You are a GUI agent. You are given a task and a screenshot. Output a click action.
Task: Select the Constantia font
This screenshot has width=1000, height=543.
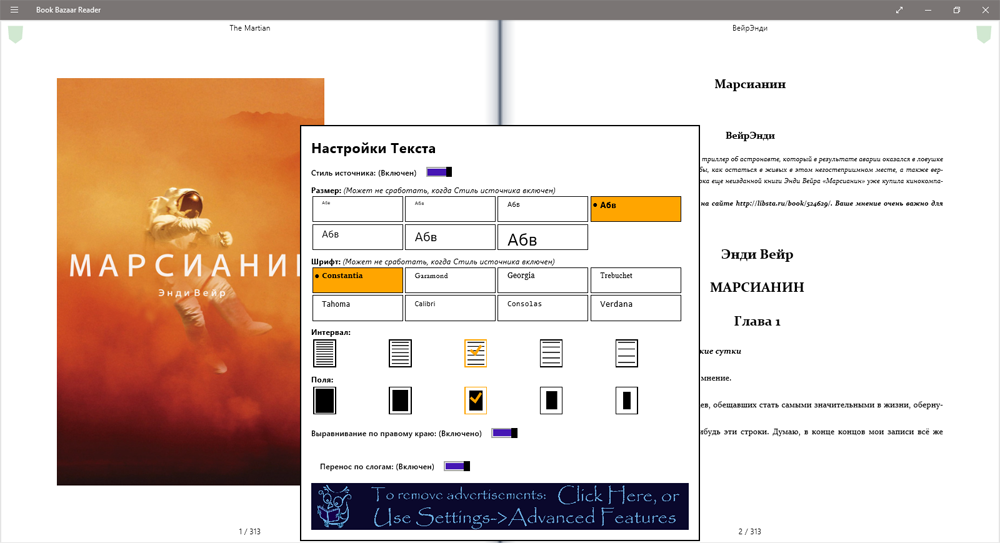pos(357,280)
